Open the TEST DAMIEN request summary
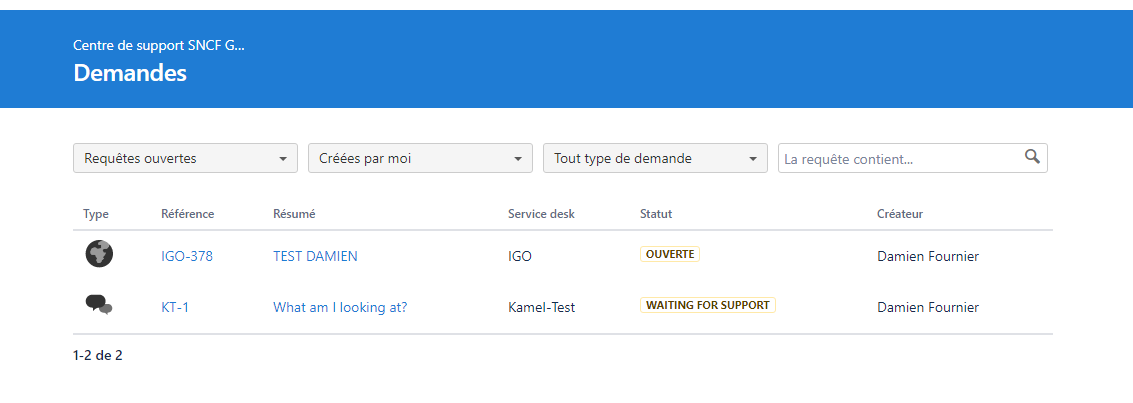 coord(315,256)
